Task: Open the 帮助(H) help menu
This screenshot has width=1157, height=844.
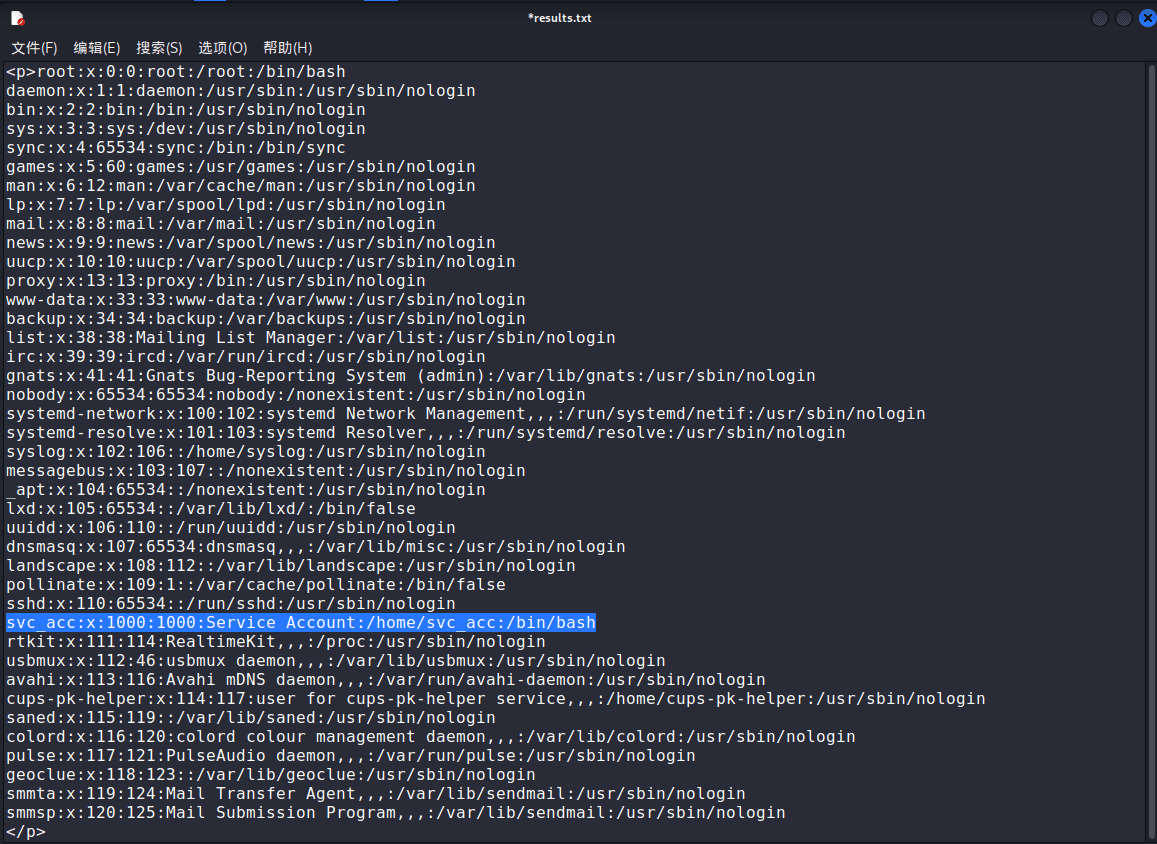Action: (x=287, y=48)
